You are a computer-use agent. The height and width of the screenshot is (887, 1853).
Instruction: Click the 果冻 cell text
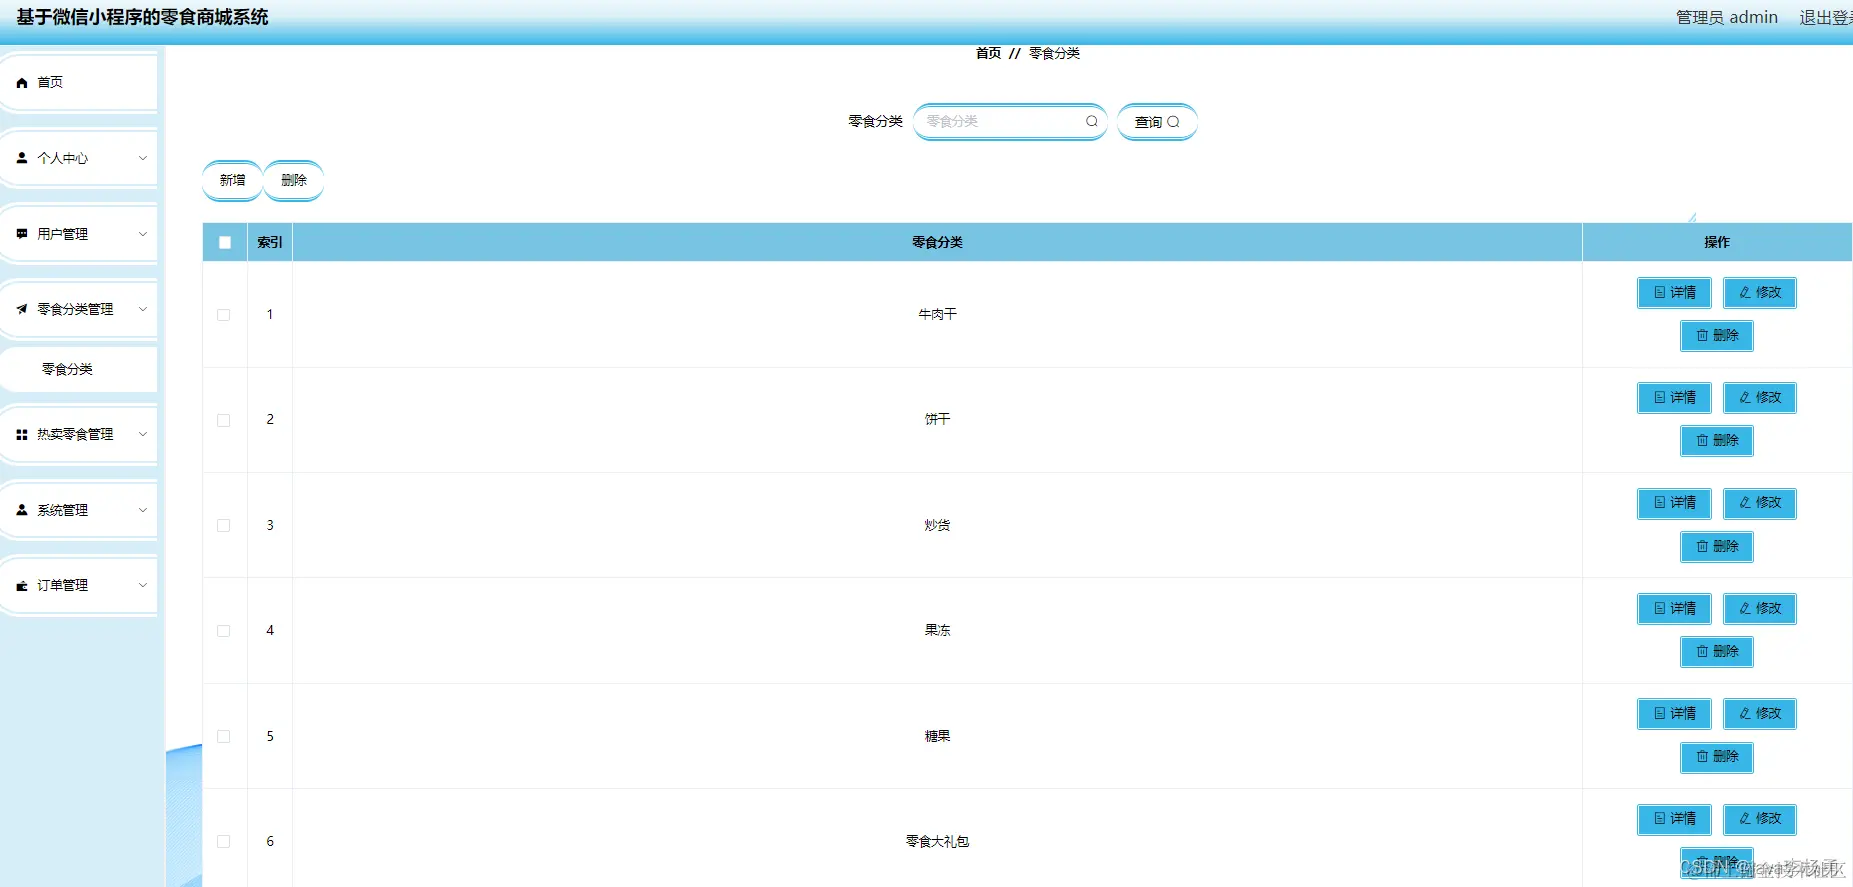[x=937, y=631]
